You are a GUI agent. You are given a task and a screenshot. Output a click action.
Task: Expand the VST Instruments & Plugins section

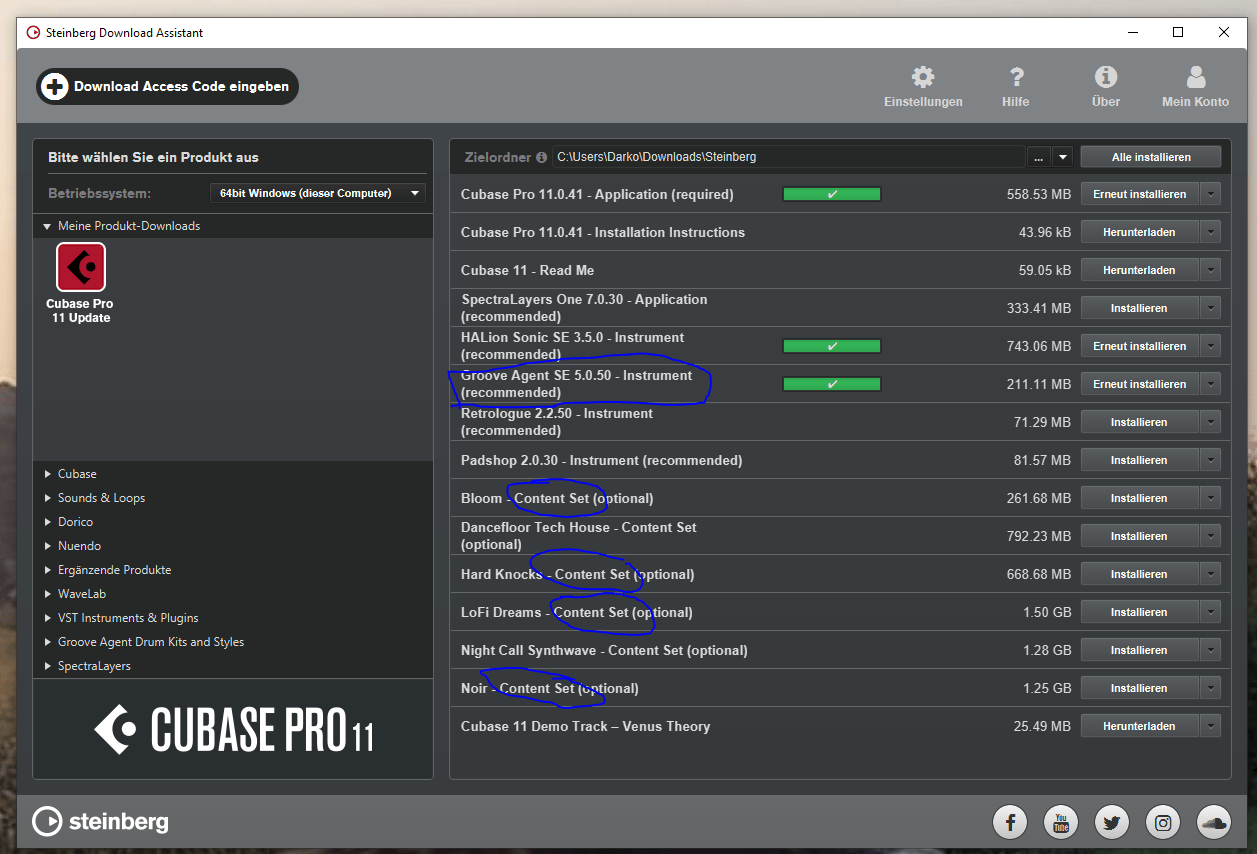127,617
